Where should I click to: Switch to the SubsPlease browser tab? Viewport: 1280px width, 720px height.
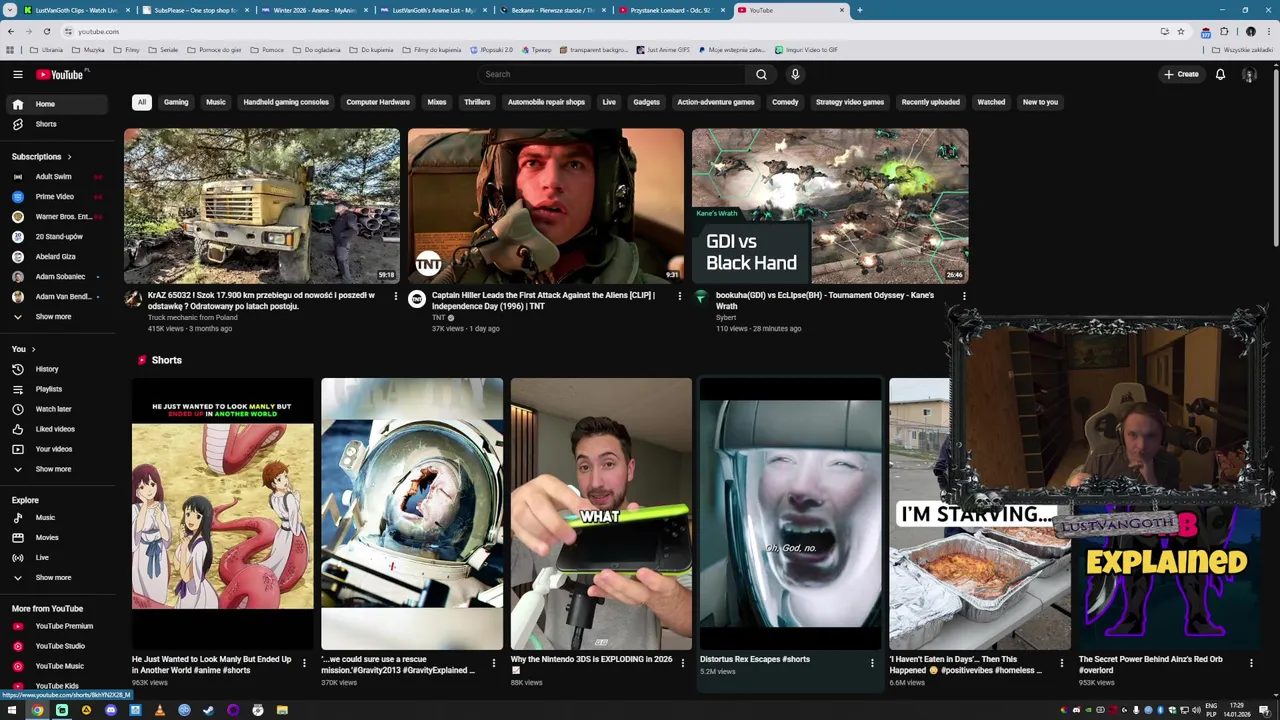point(195,10)
